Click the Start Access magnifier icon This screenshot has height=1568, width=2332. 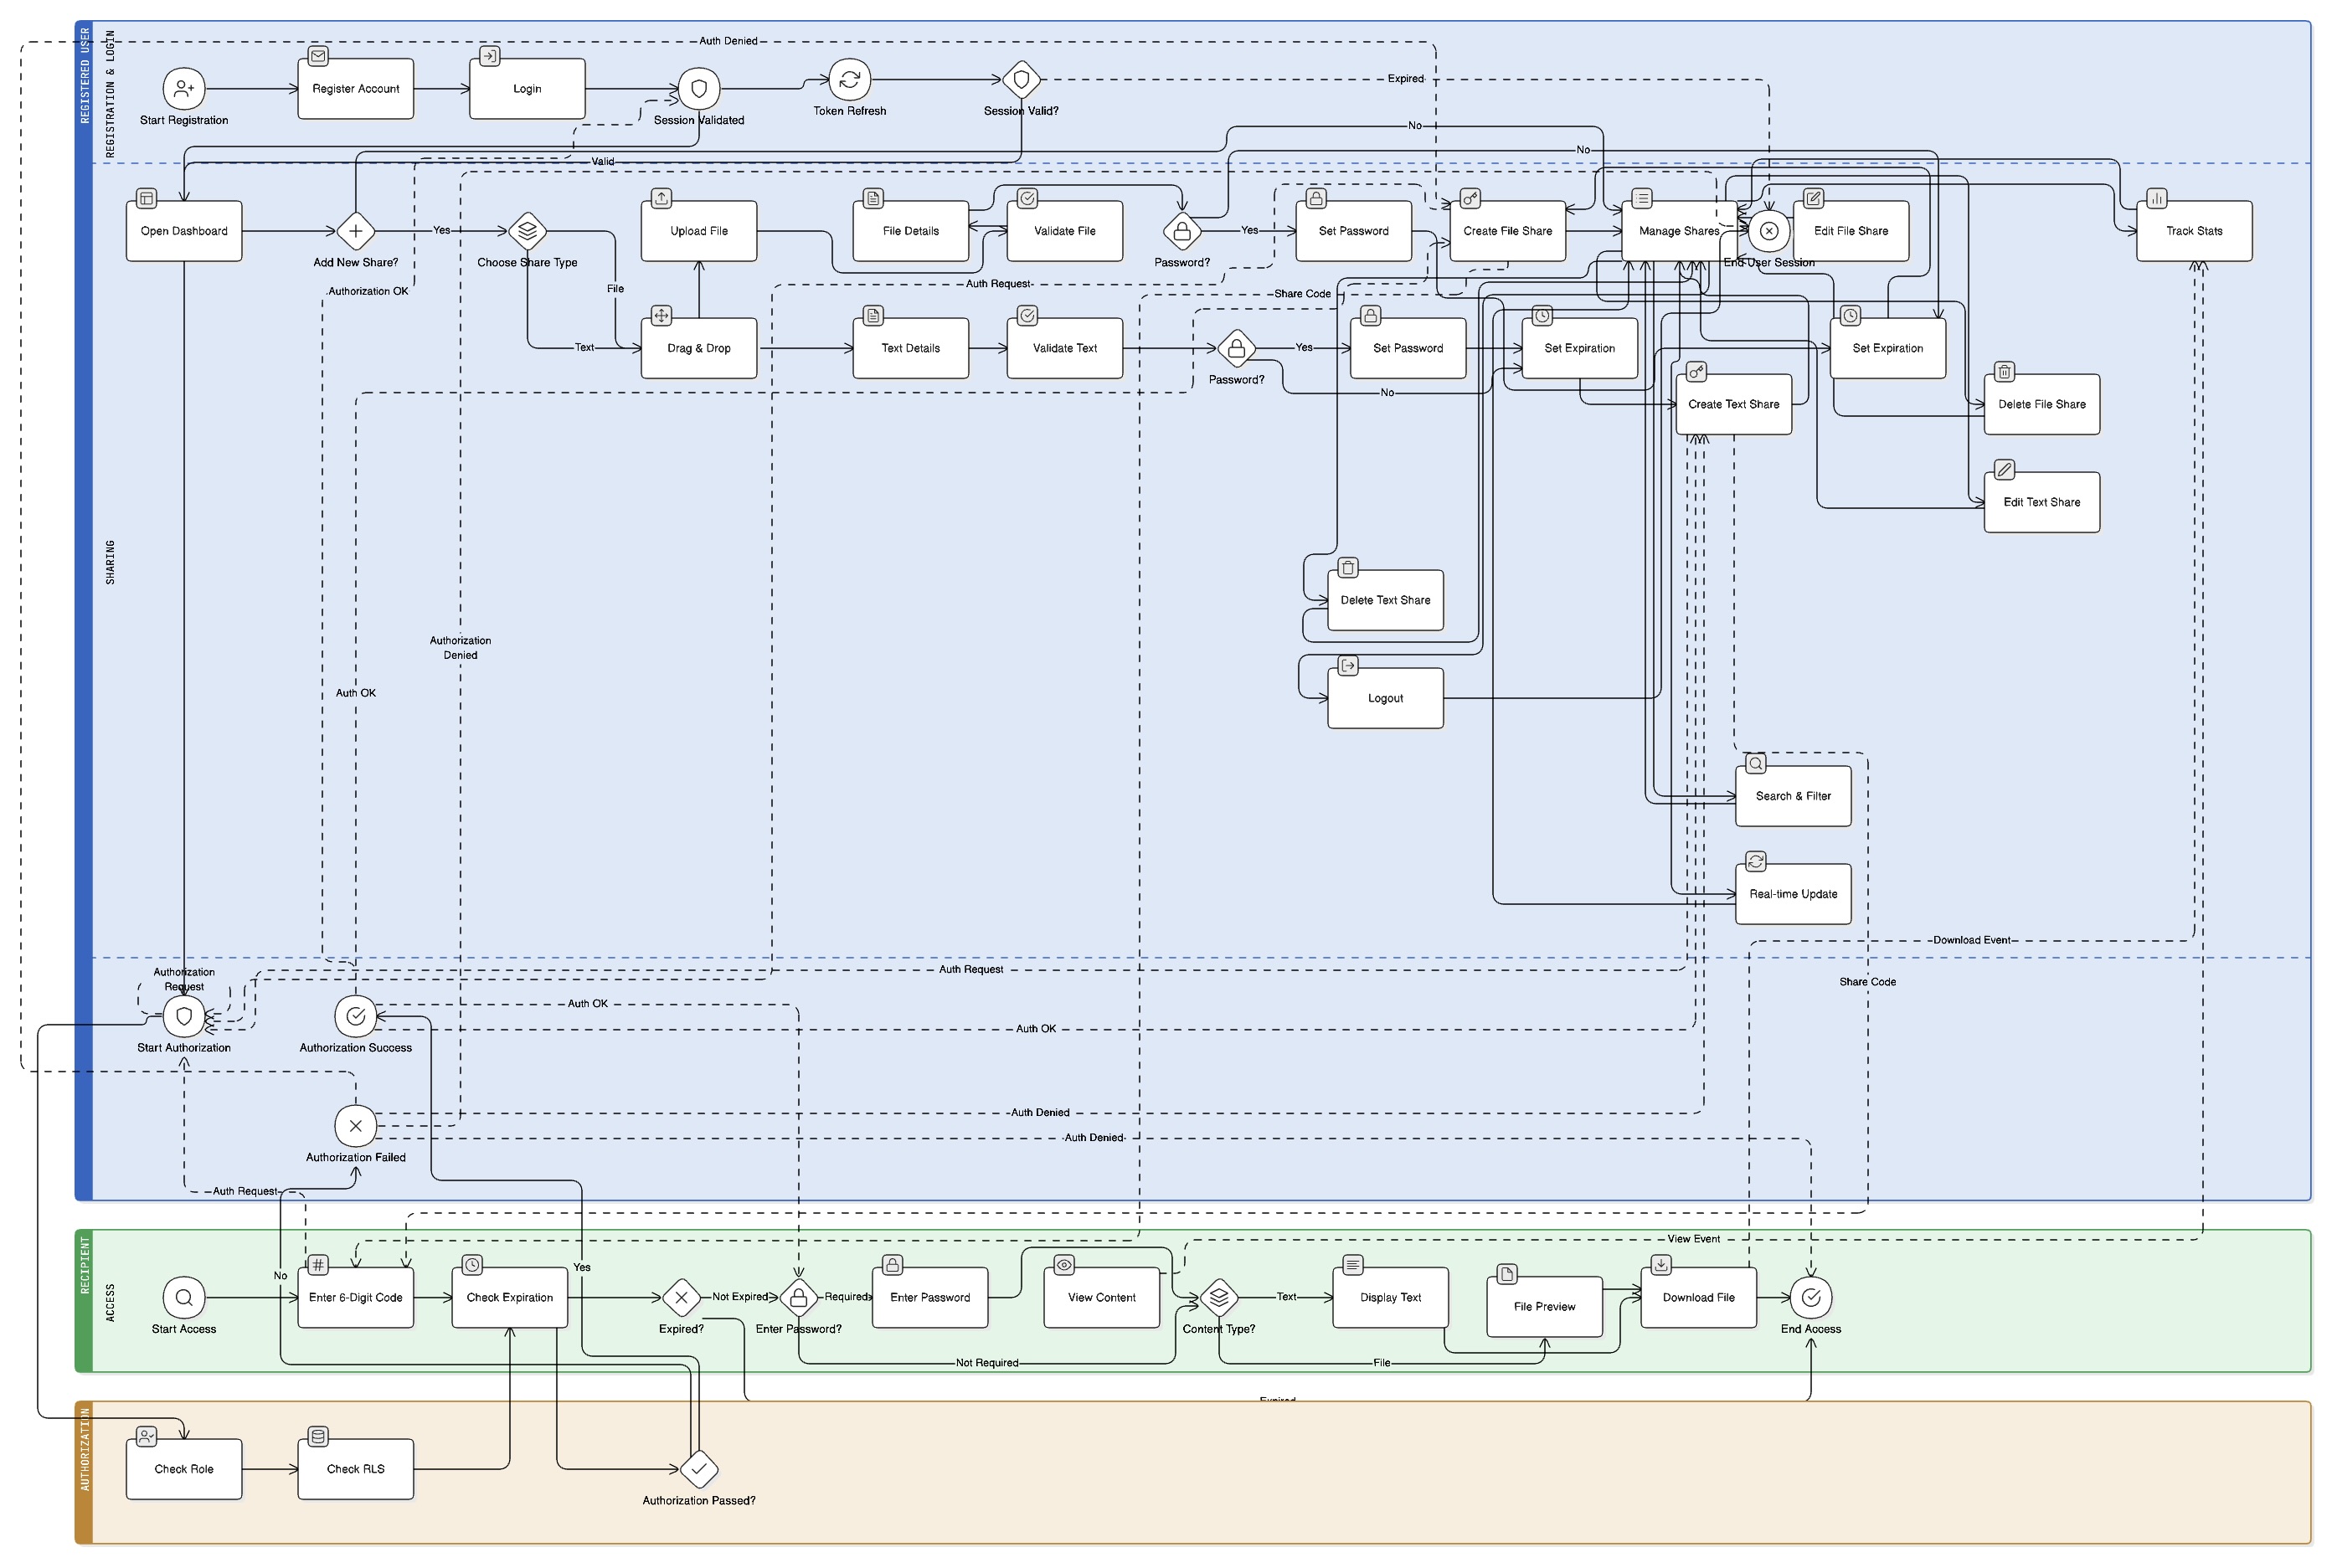[184, 1298]
